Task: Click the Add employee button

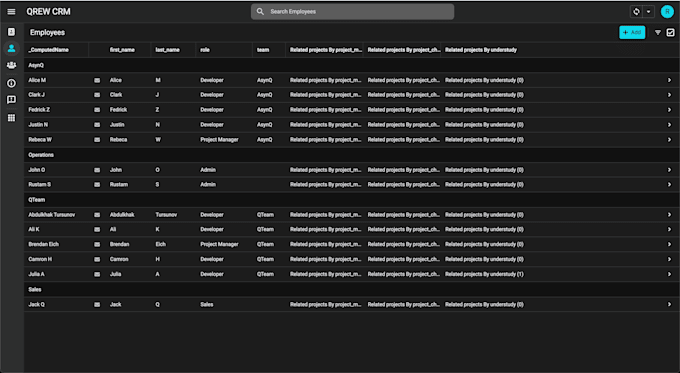Action: tap(632, 33)
